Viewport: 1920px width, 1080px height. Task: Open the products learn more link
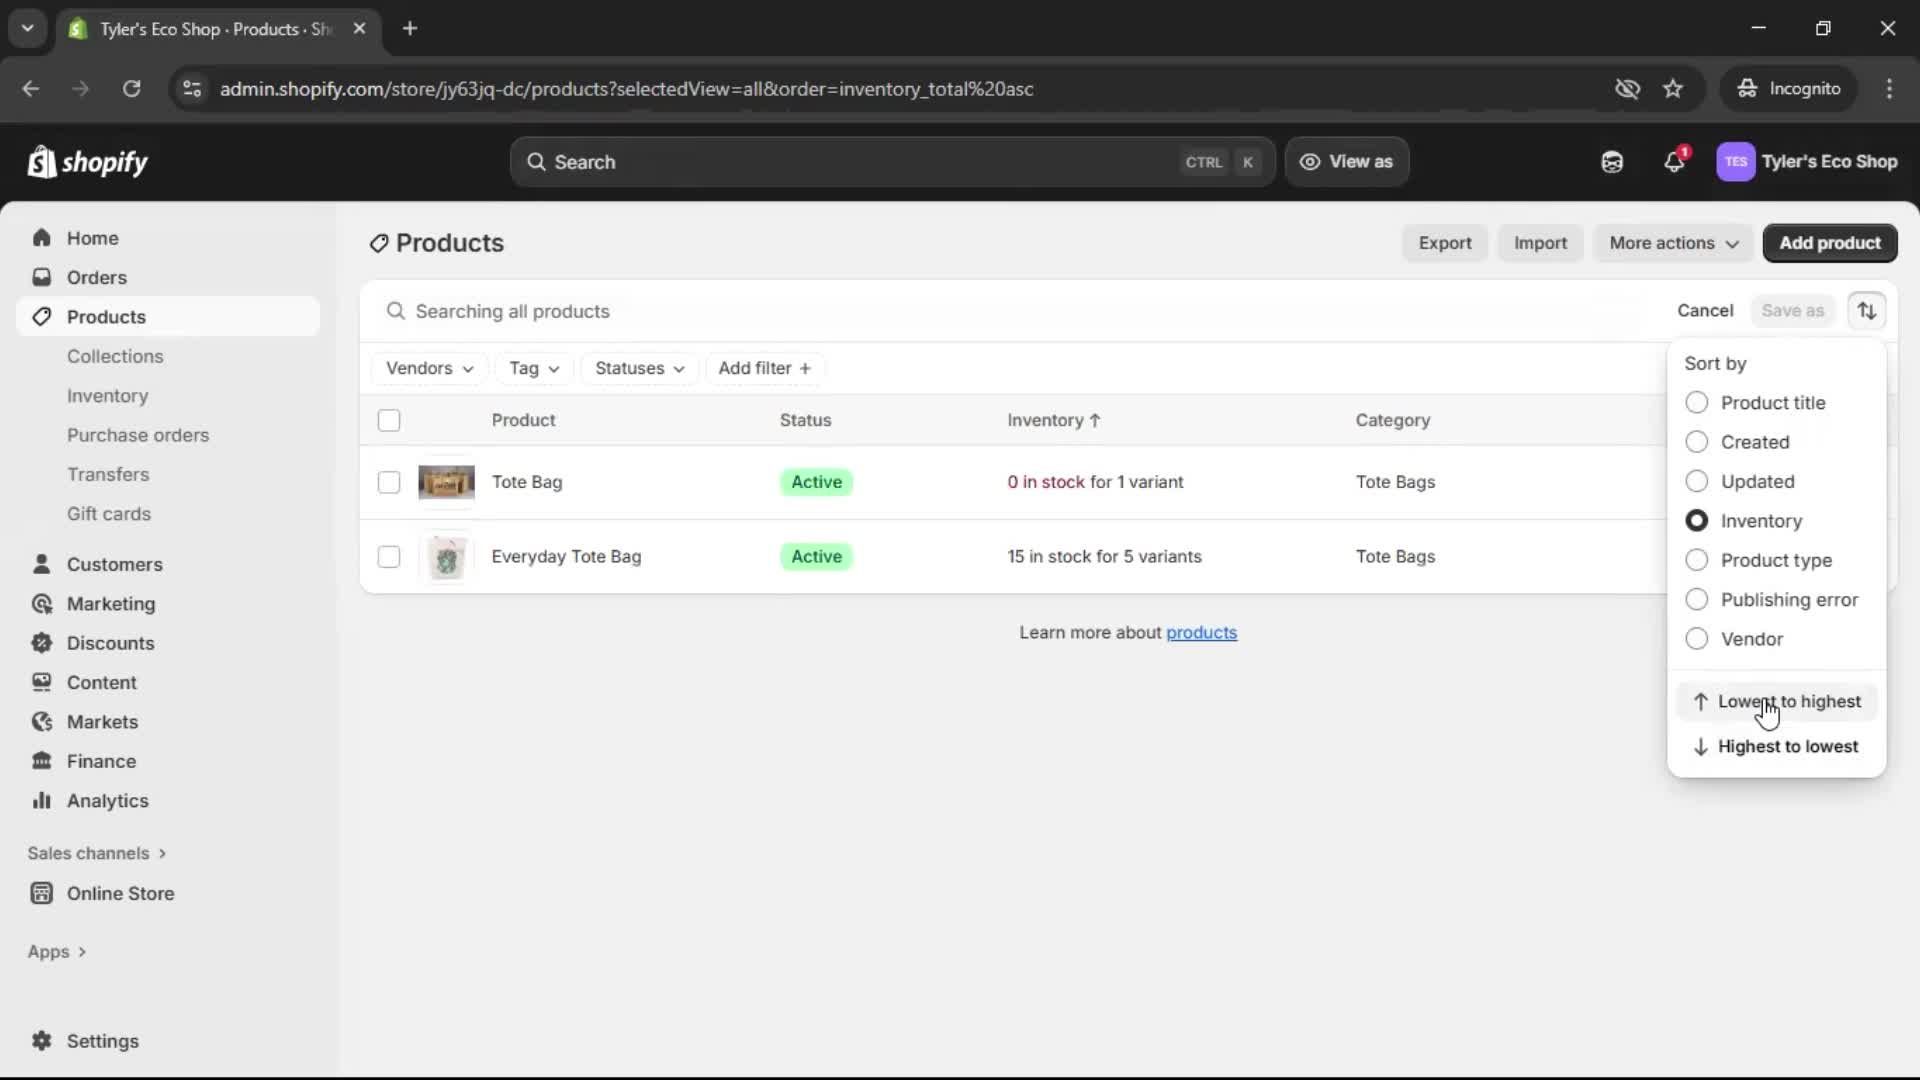tap(1202, 632)
